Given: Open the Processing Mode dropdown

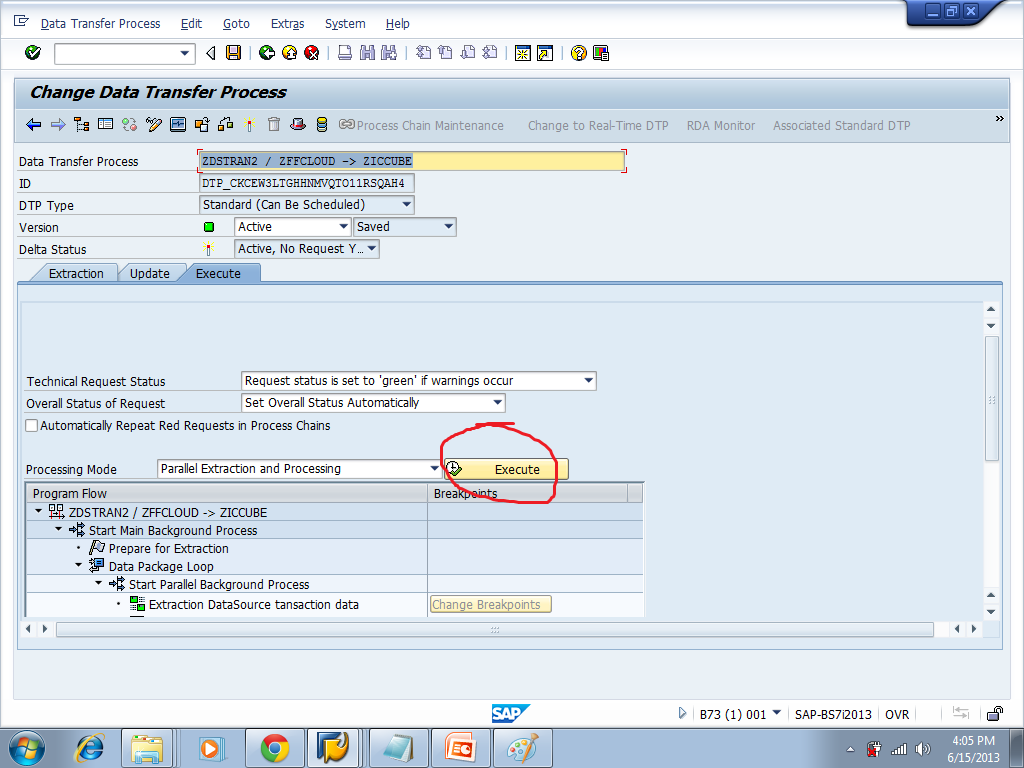Looking at the screenshot, I should pos(434,468).
